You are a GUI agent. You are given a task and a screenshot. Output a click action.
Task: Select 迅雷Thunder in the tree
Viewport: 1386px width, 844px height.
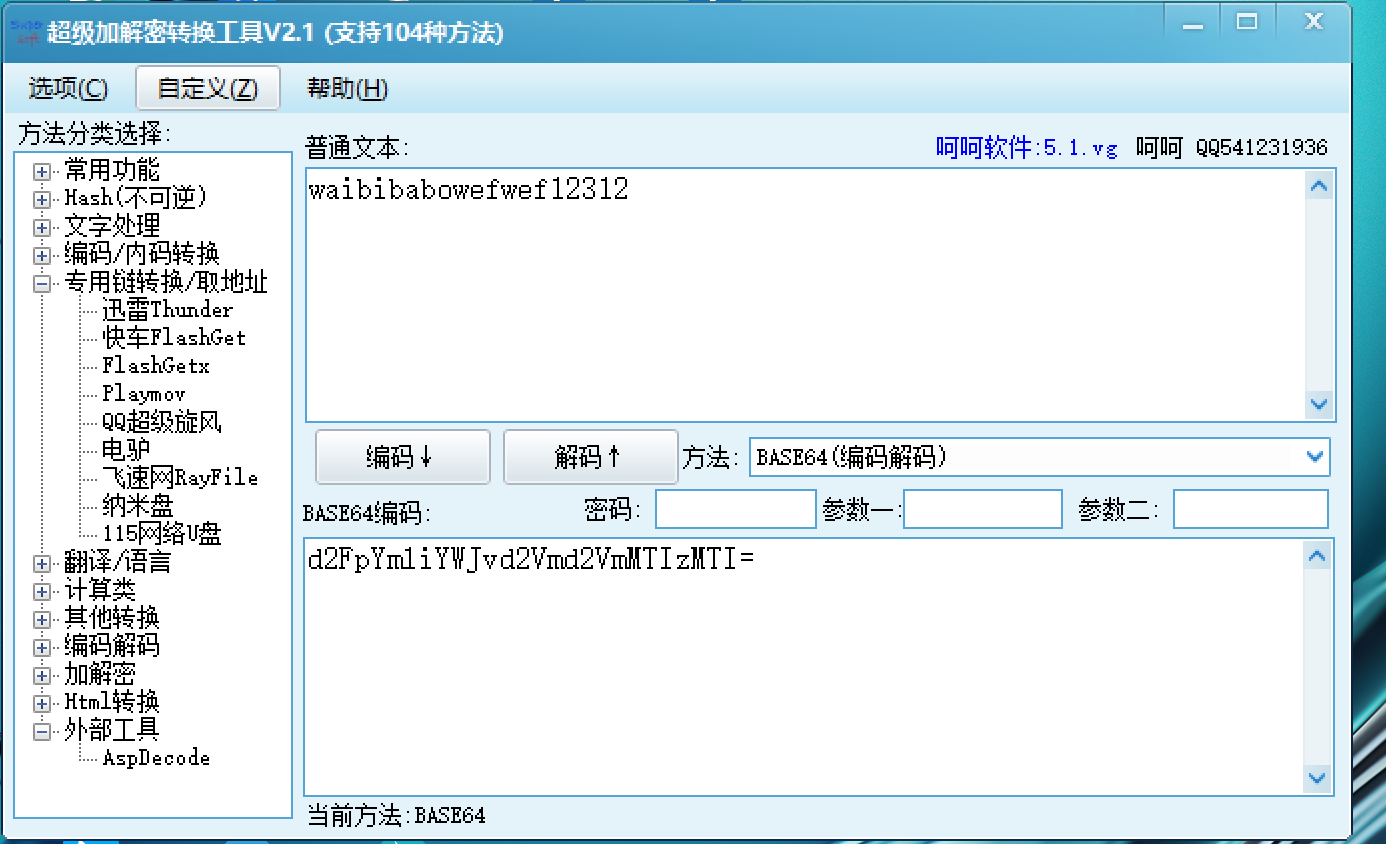point(167,310)
